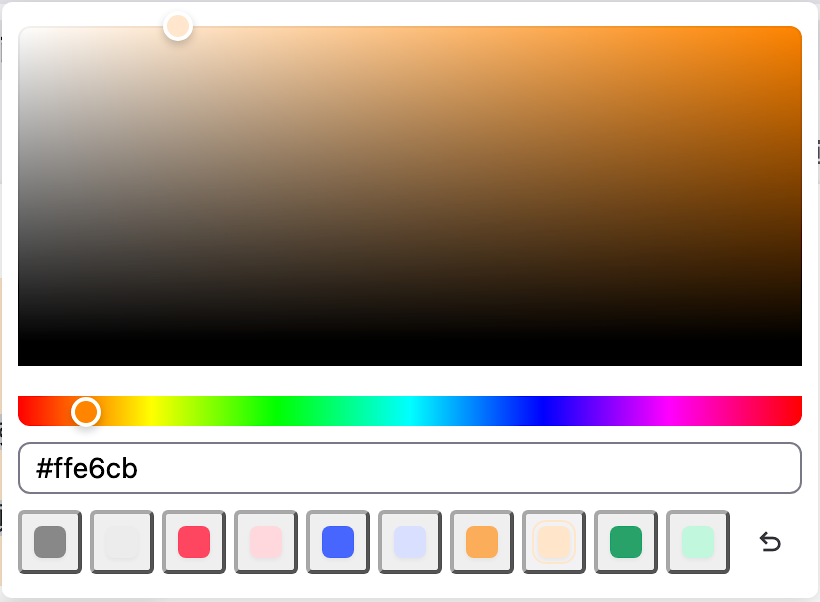Viewport: 820px width, 602px height.
Task: Click the saturation picker handle
Action: [178, 26]
